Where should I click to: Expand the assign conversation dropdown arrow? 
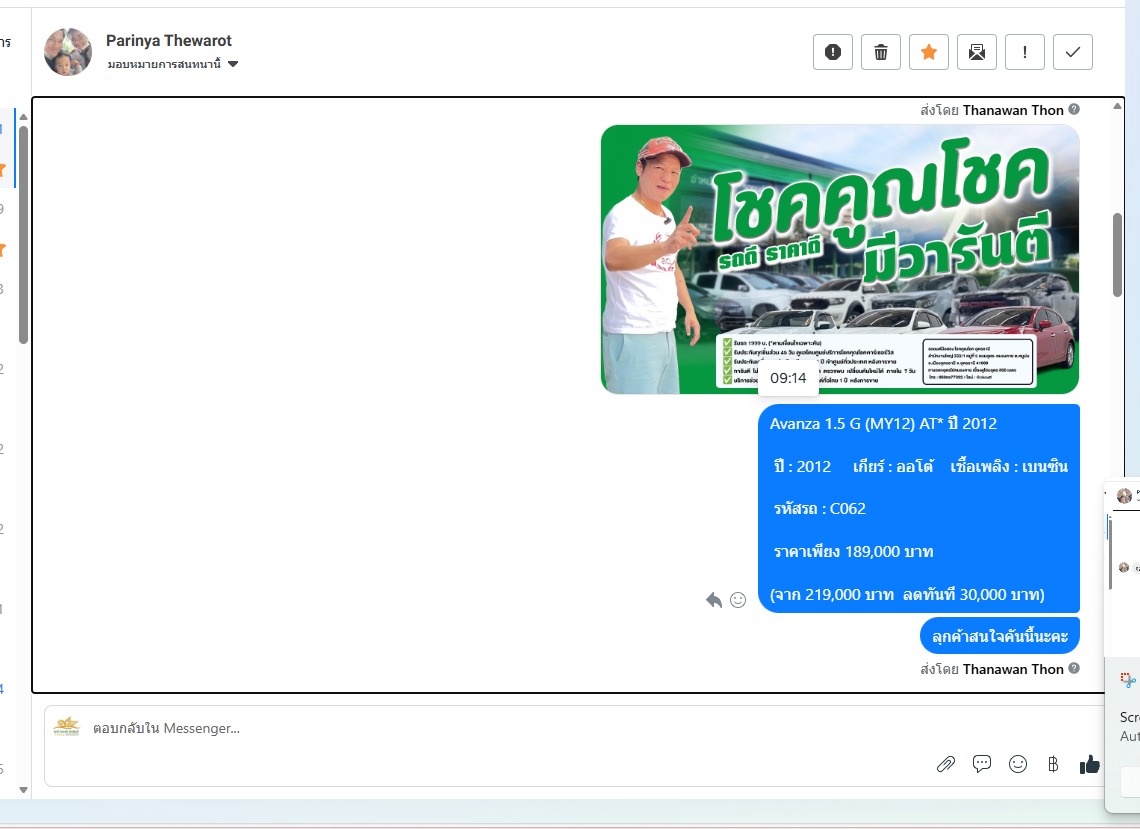tap(233, 64)
